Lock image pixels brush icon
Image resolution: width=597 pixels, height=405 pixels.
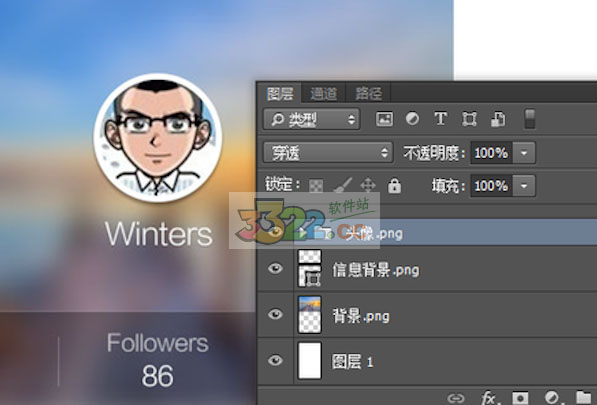[342, 185]
